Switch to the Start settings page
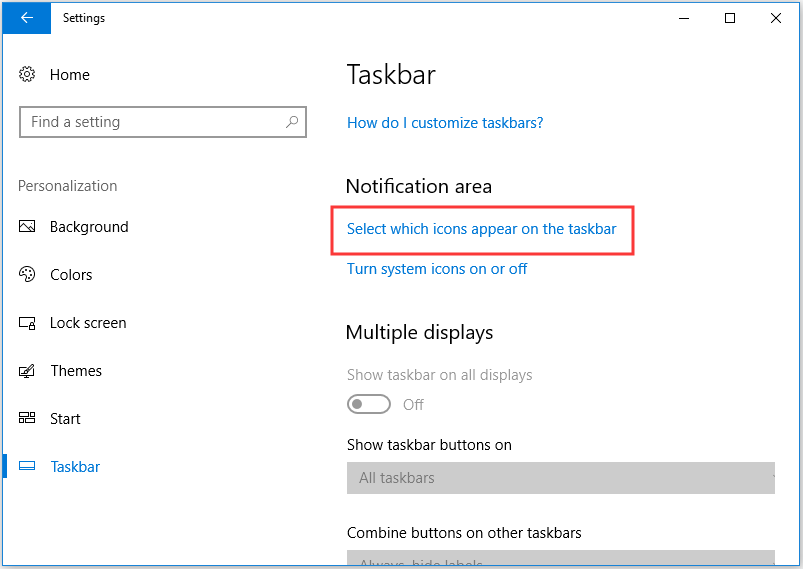803x569 pixels. pyautogui.click(x=65, y=419)
